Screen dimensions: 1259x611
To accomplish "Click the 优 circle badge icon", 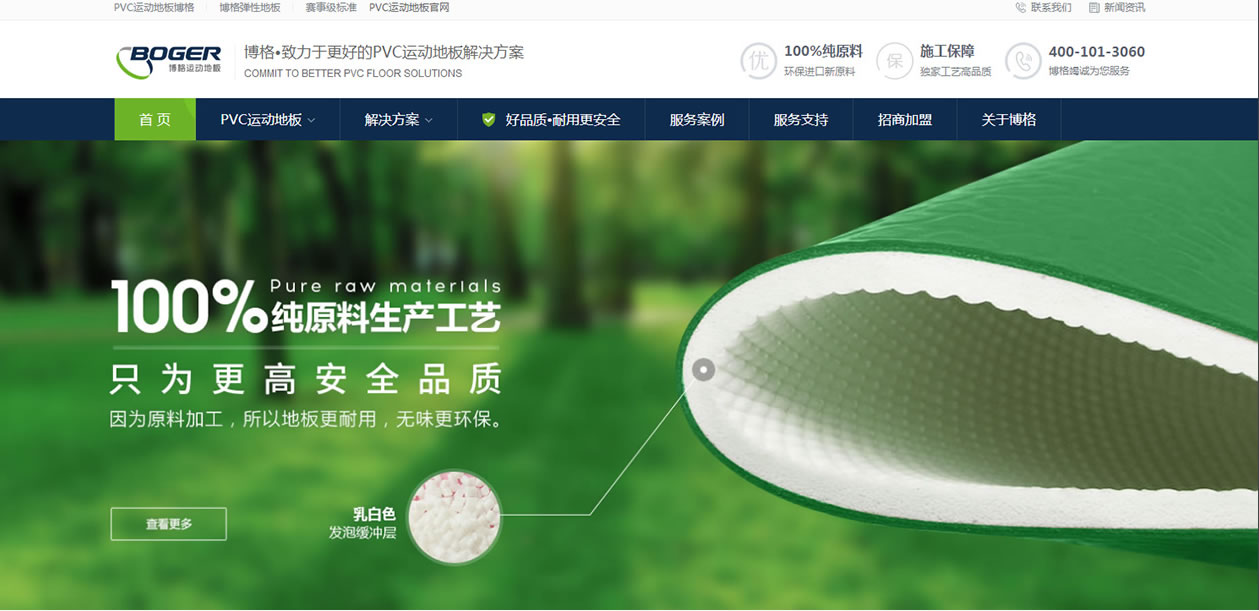I will [759, 61].
